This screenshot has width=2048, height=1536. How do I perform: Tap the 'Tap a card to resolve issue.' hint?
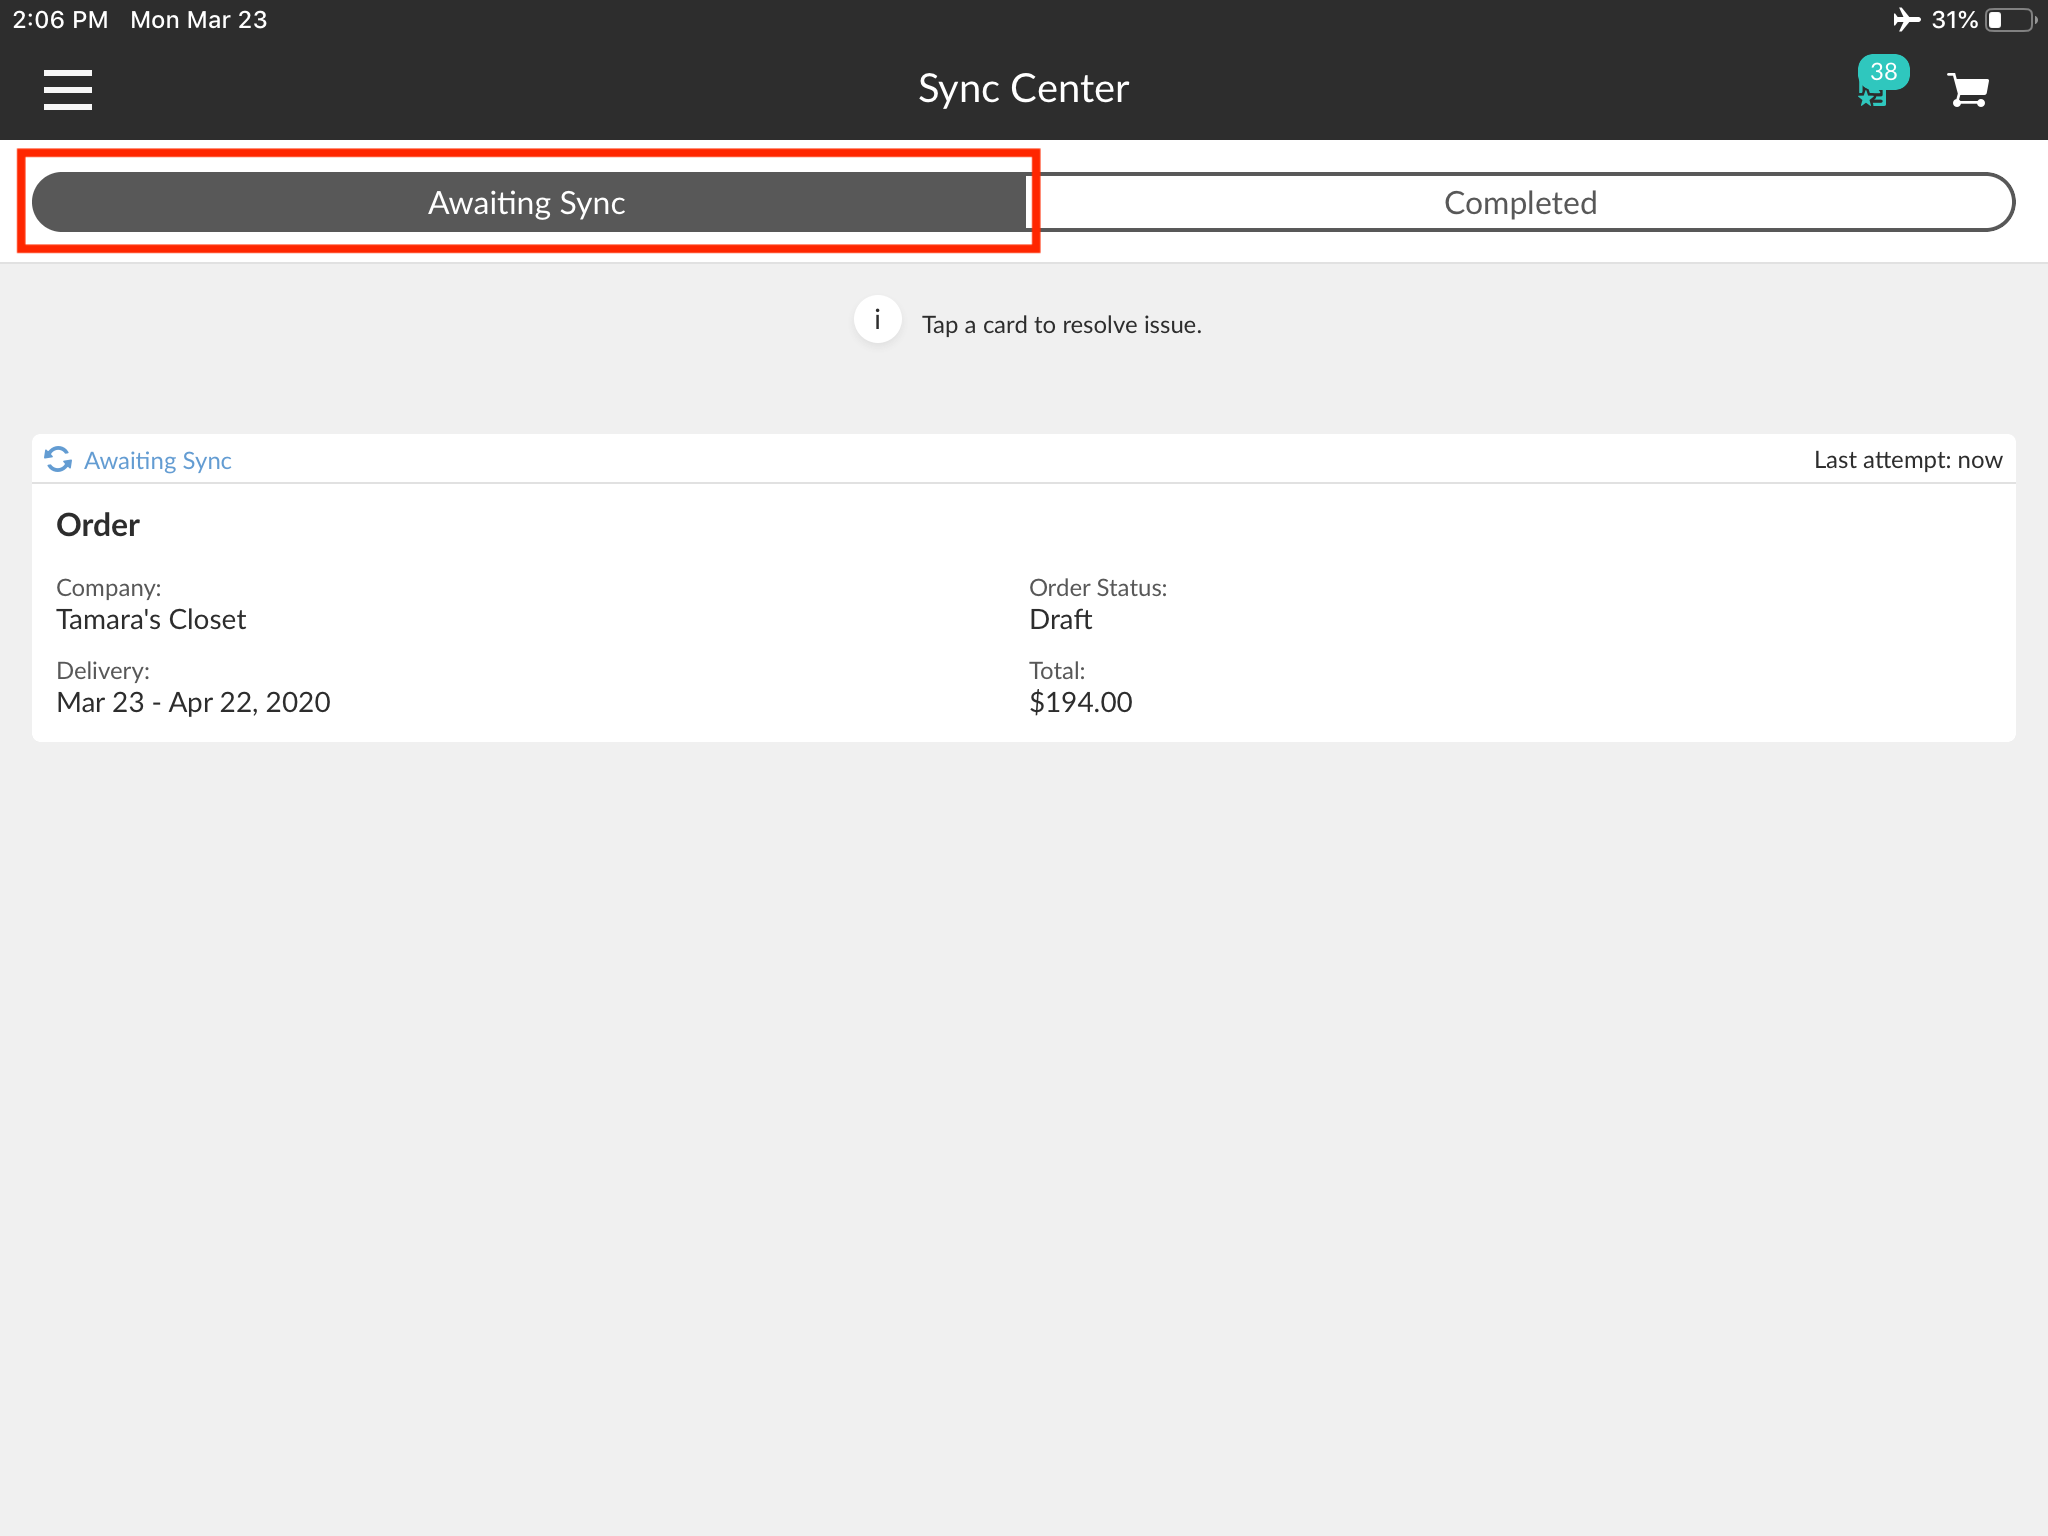point(1062,325)
